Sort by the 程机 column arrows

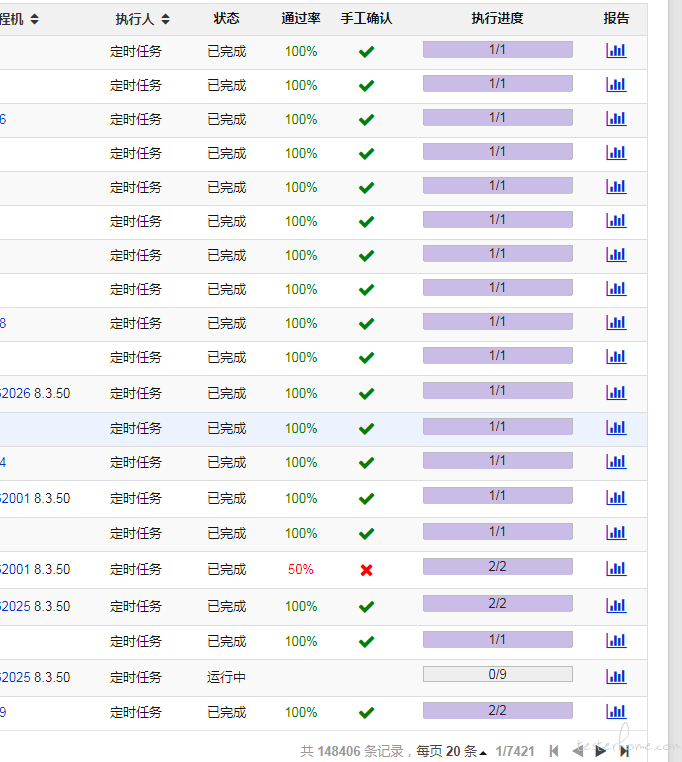coord(34,19)
